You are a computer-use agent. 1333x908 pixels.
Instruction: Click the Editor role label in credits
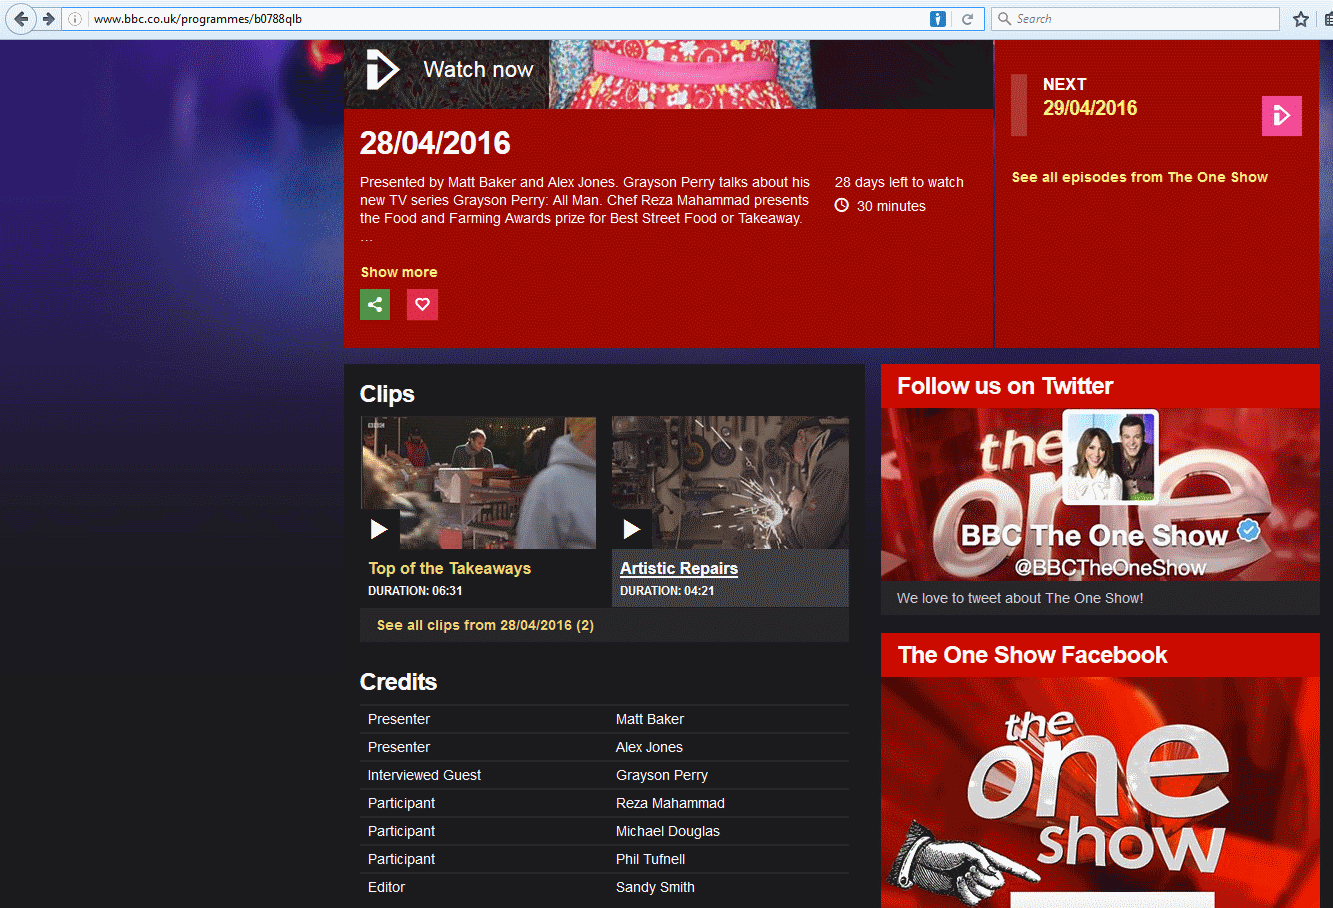coord(386,887)
